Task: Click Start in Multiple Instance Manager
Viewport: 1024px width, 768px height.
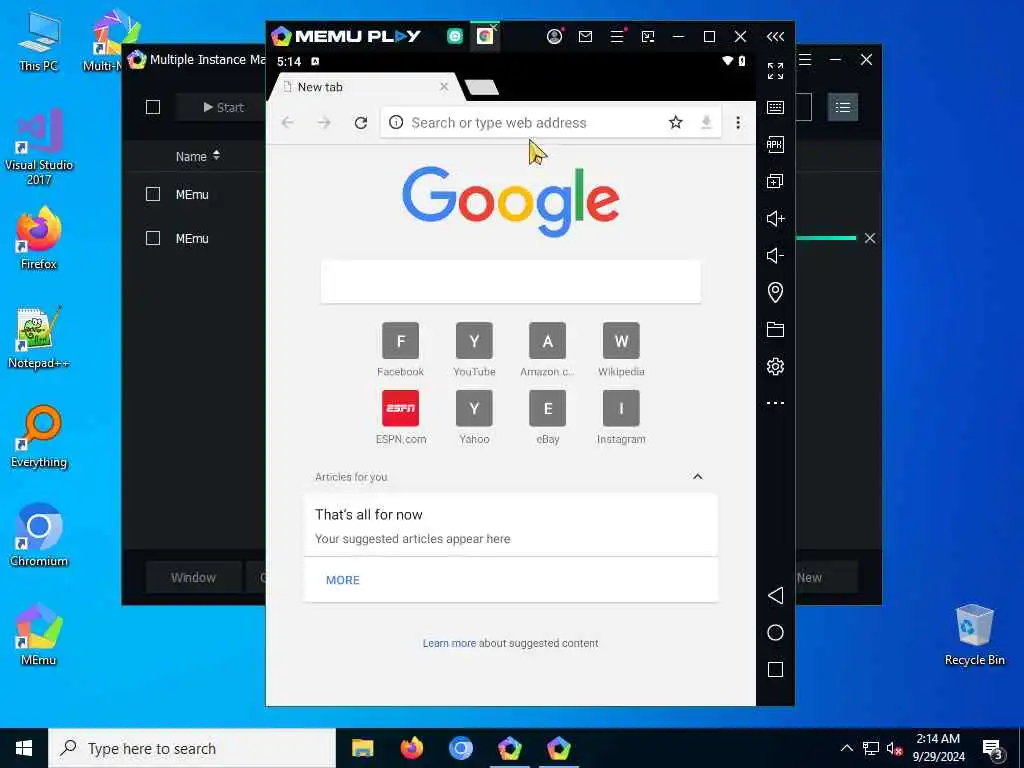Action: (223, 107)
